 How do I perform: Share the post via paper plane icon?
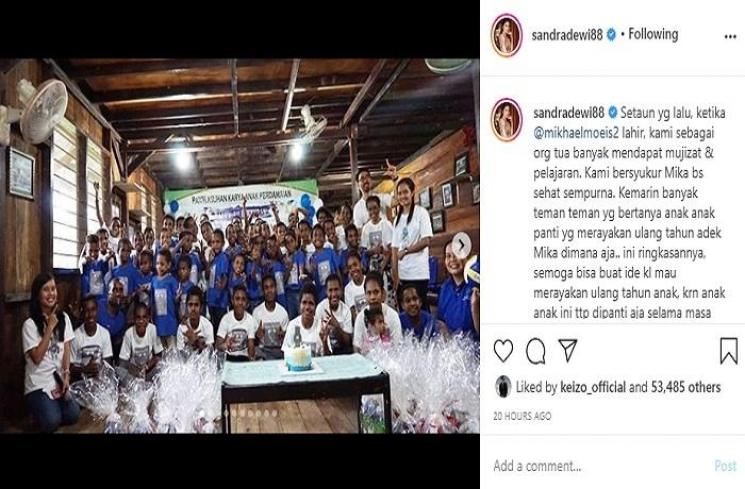567,350
